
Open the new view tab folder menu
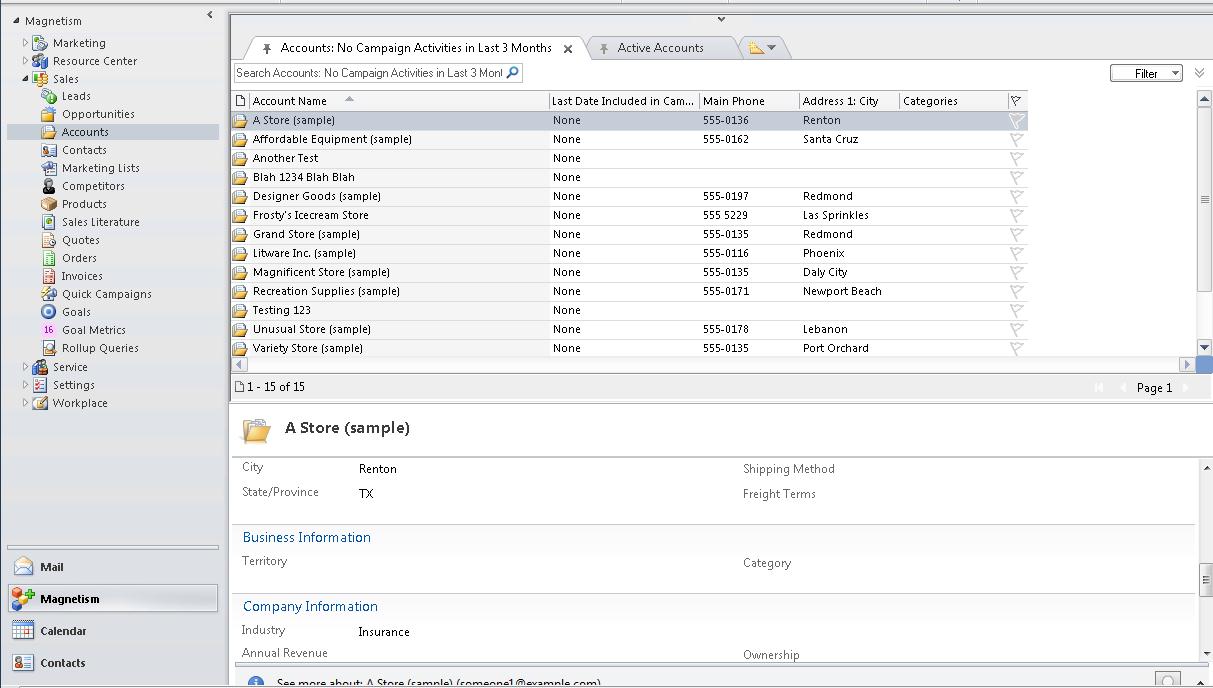pos(764,47)
